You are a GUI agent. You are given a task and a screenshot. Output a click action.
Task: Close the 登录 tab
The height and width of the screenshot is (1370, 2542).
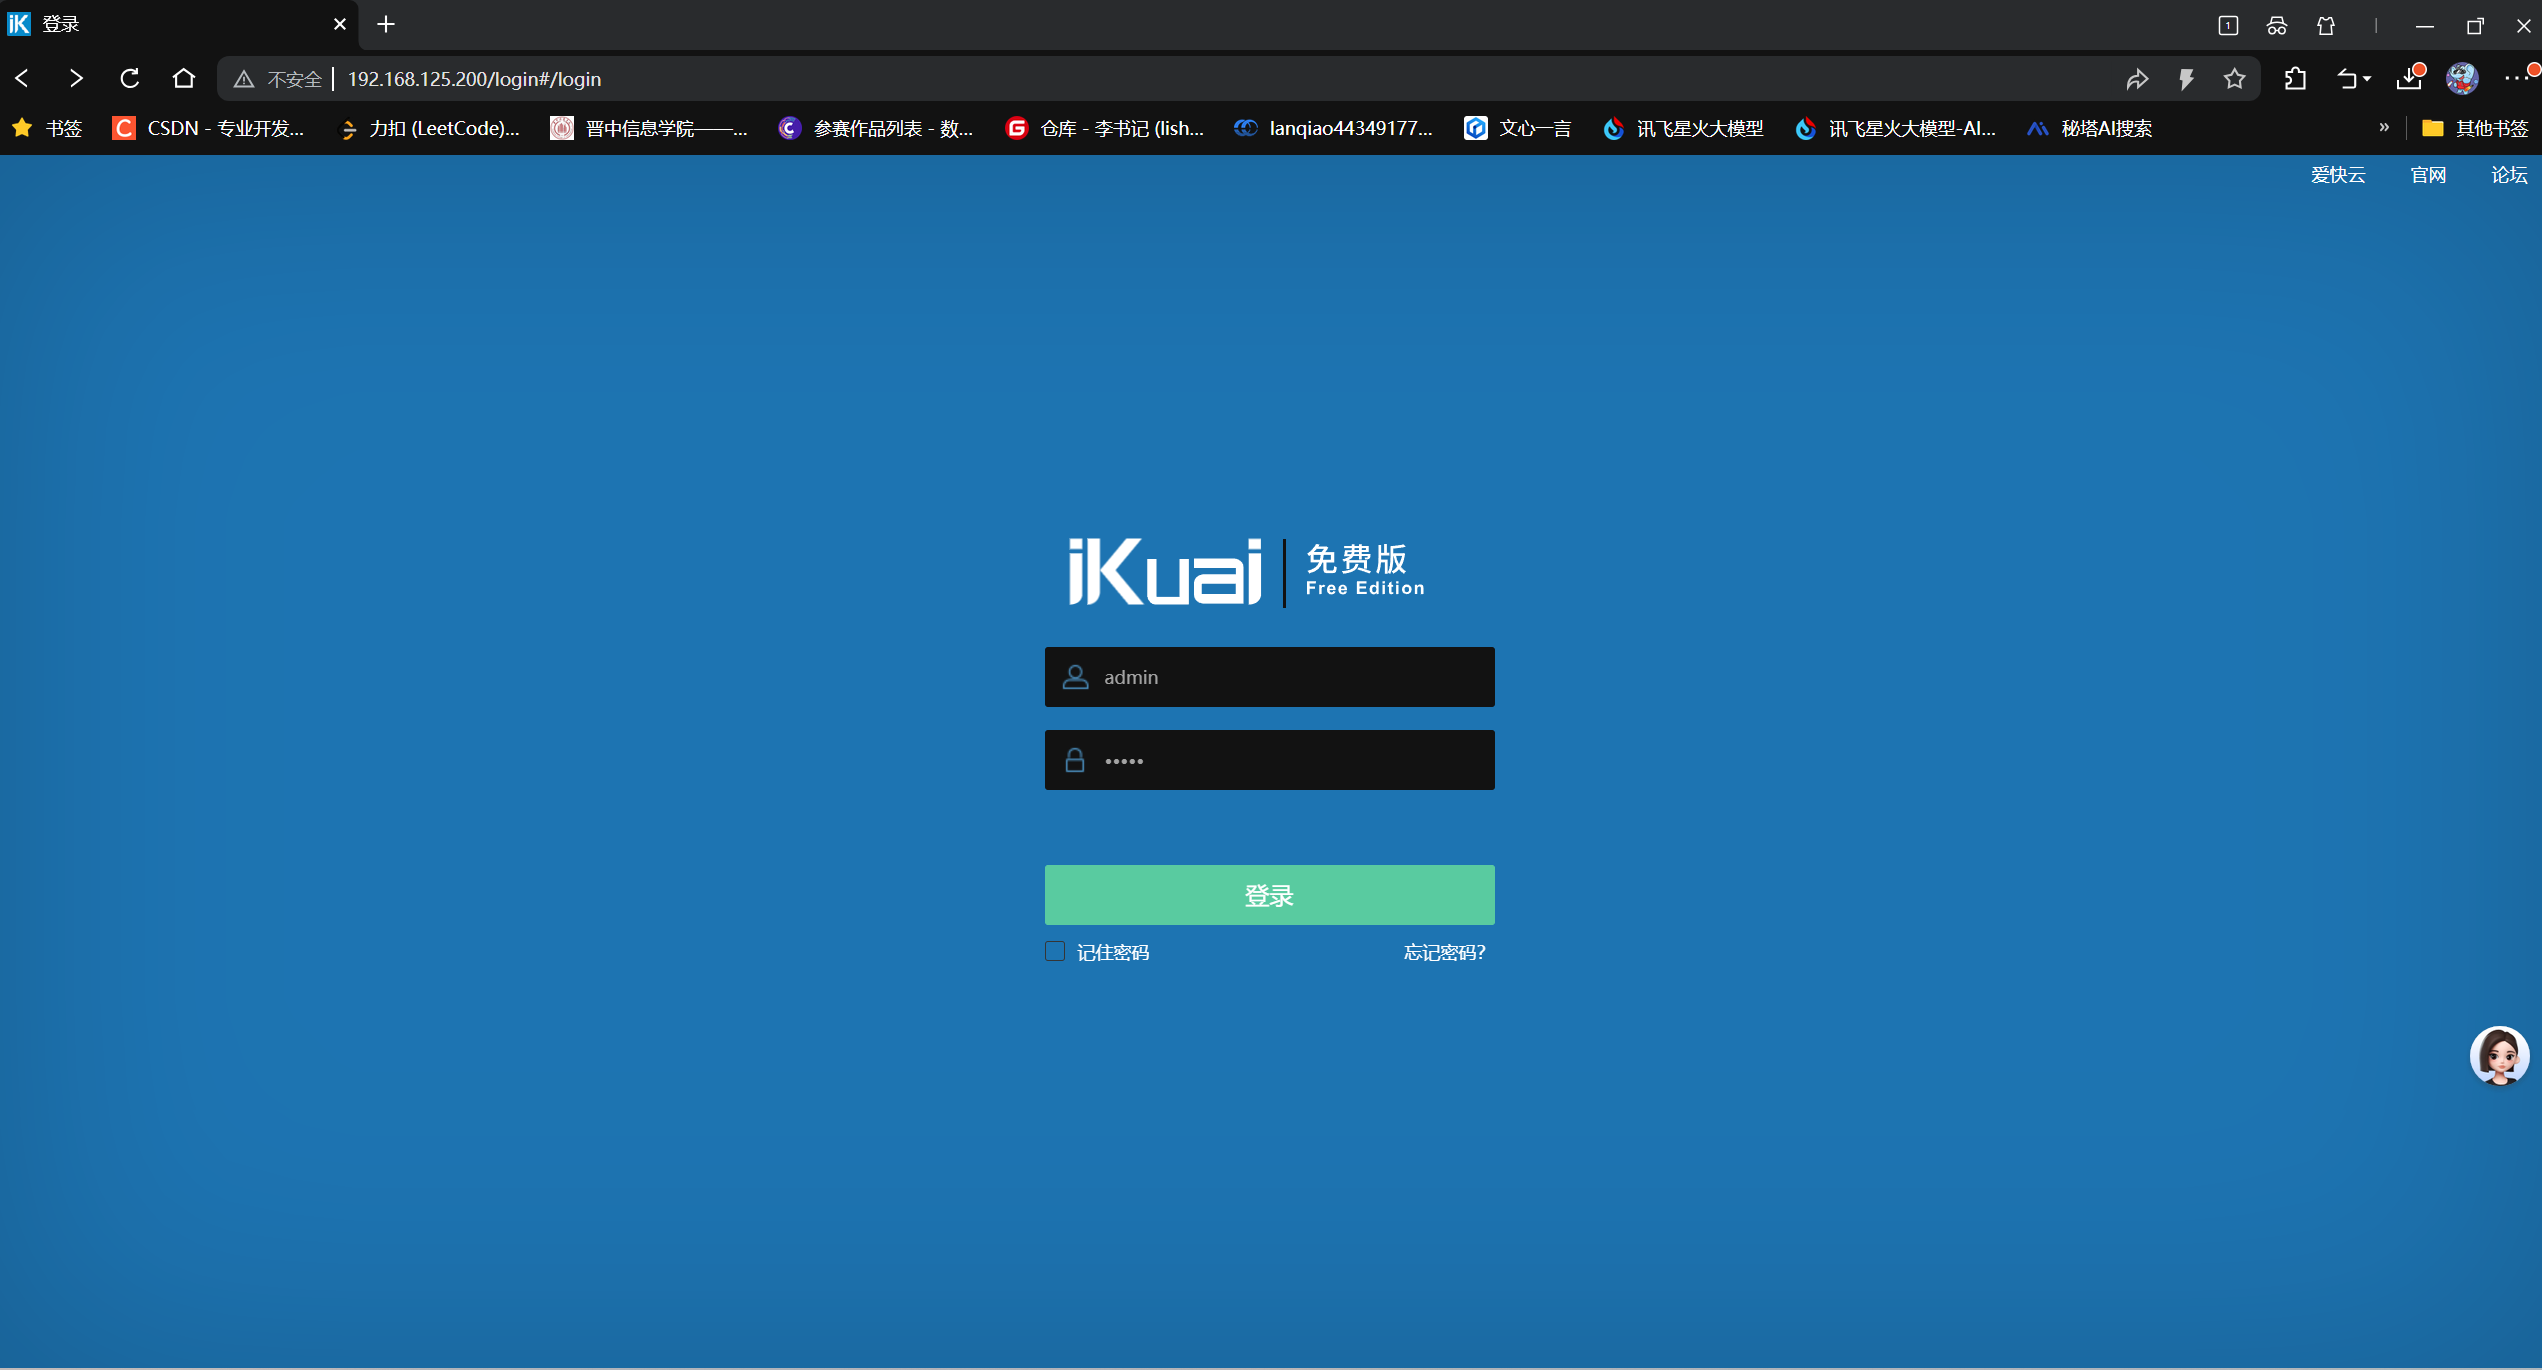[x=340, y=24]
